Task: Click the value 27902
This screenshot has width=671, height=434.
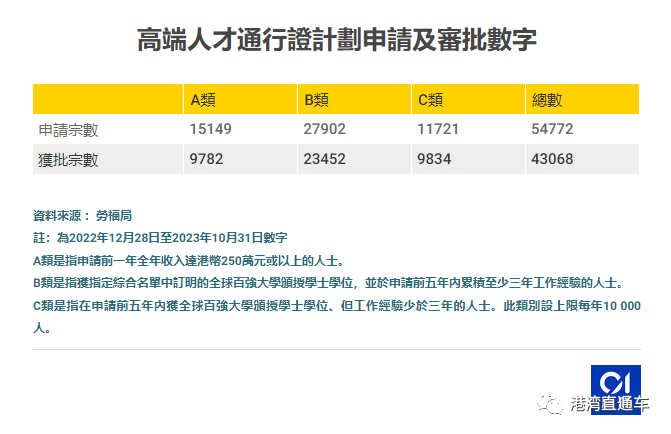Action: tap(324, 129)
